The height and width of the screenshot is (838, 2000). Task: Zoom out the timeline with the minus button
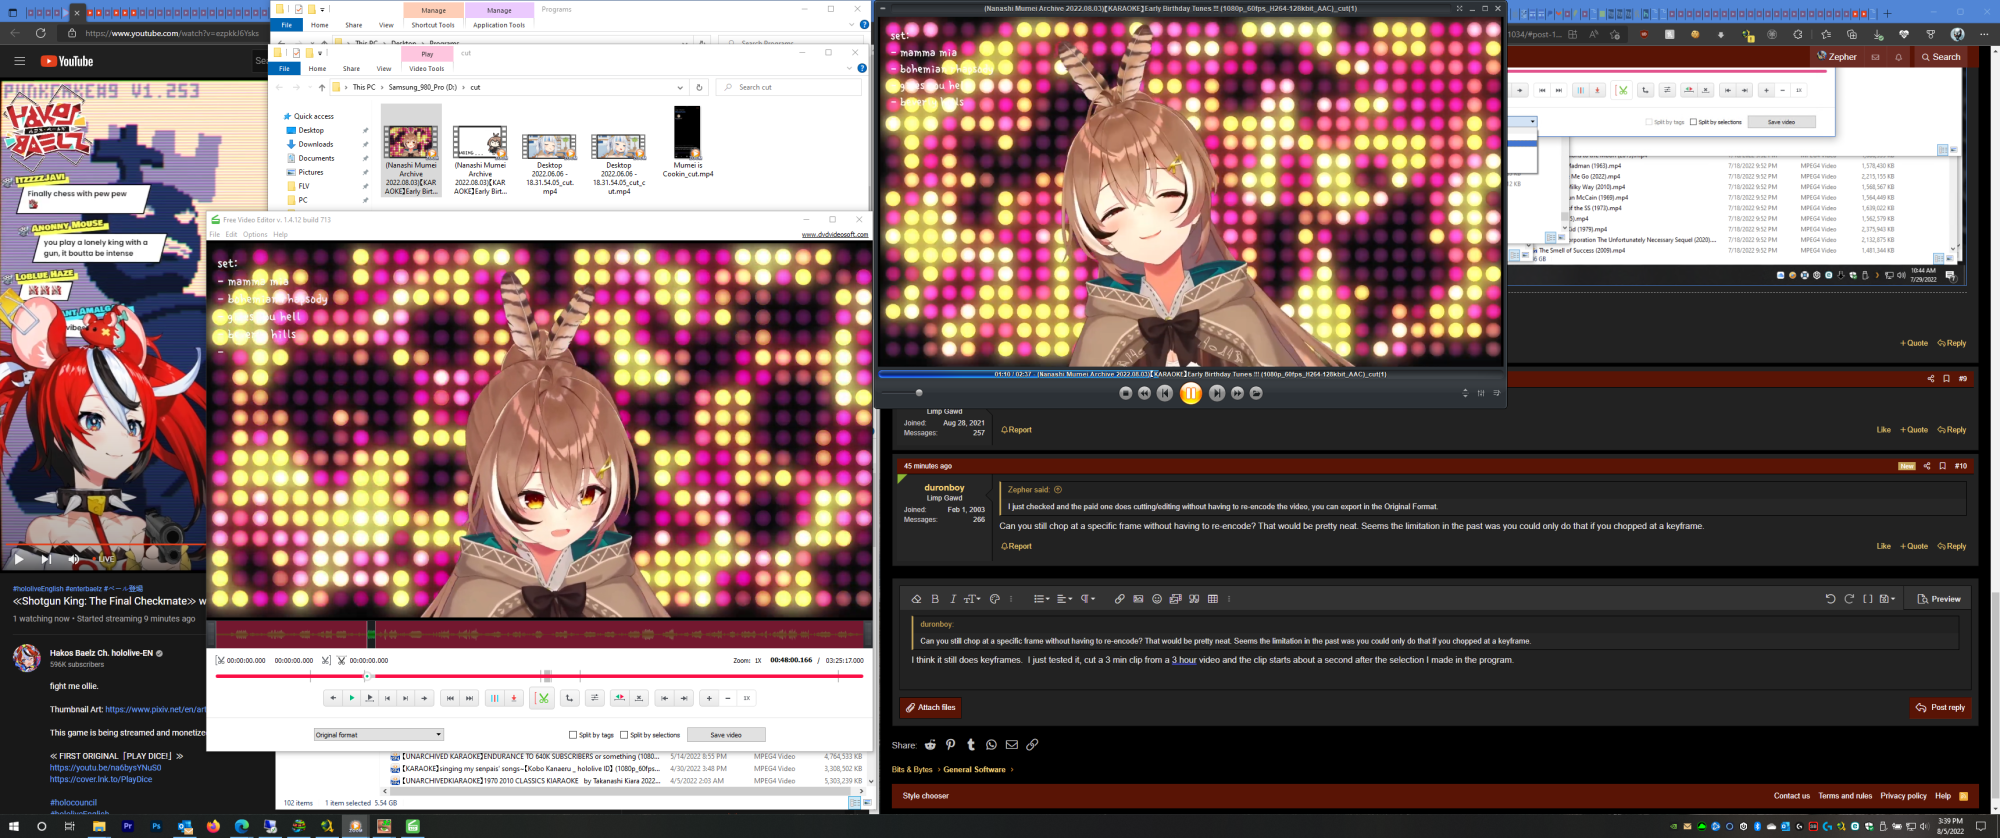728,698
